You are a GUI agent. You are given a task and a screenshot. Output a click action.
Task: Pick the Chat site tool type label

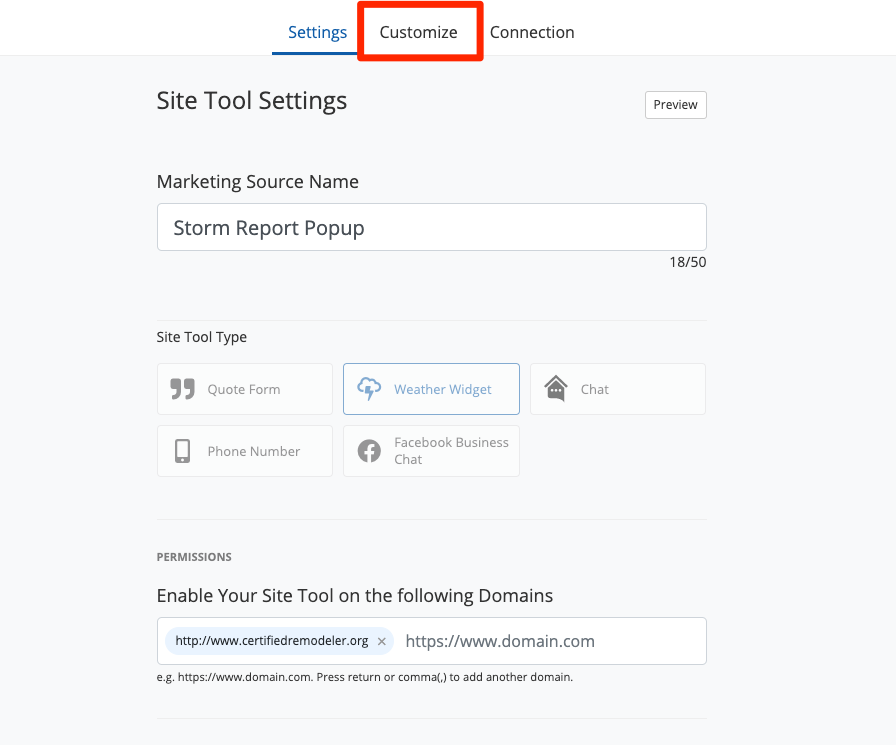pos(594,389)
